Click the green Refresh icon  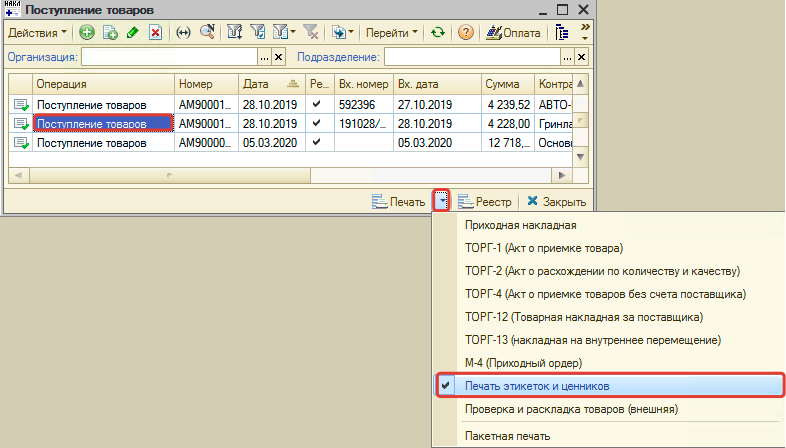(438, 33)
